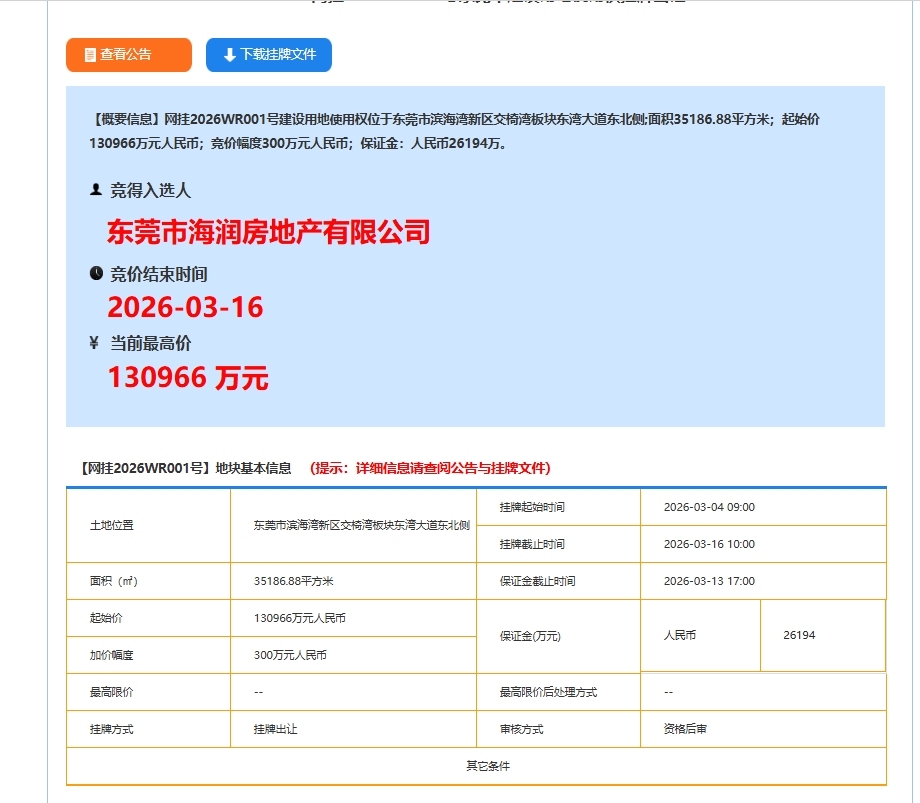
Task: Click the yen icon beside 当前最高价
Action: coord(95,343)
